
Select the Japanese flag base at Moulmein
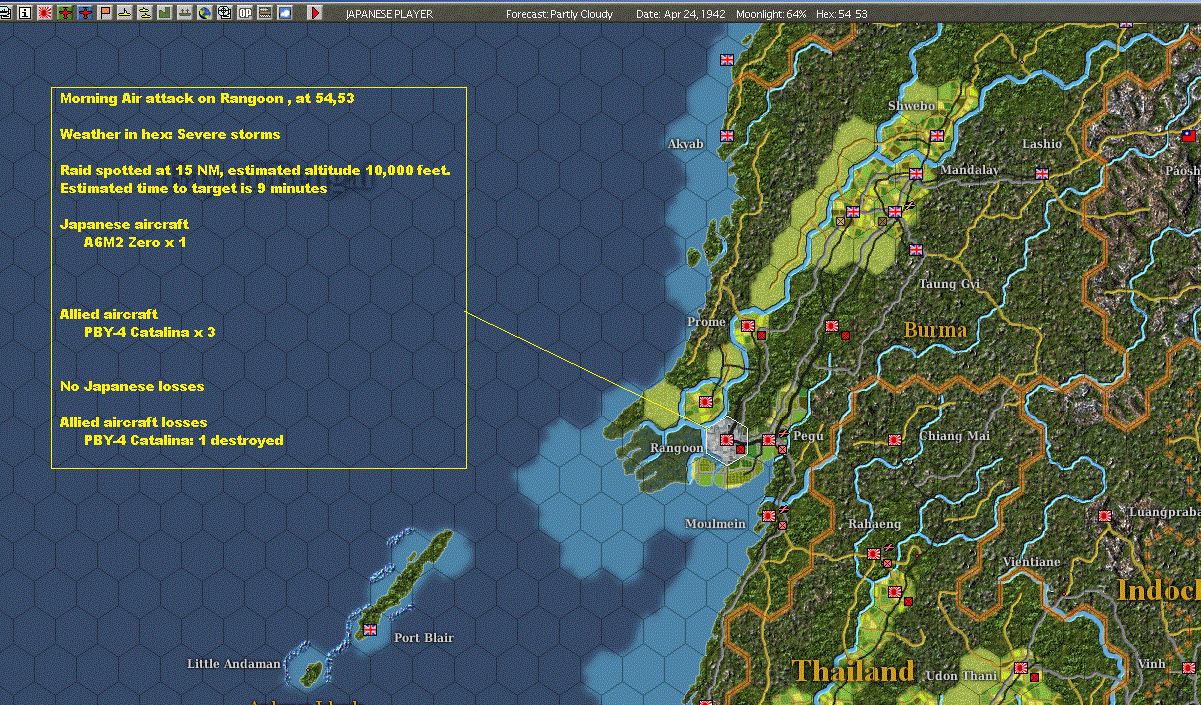point(769,516)
